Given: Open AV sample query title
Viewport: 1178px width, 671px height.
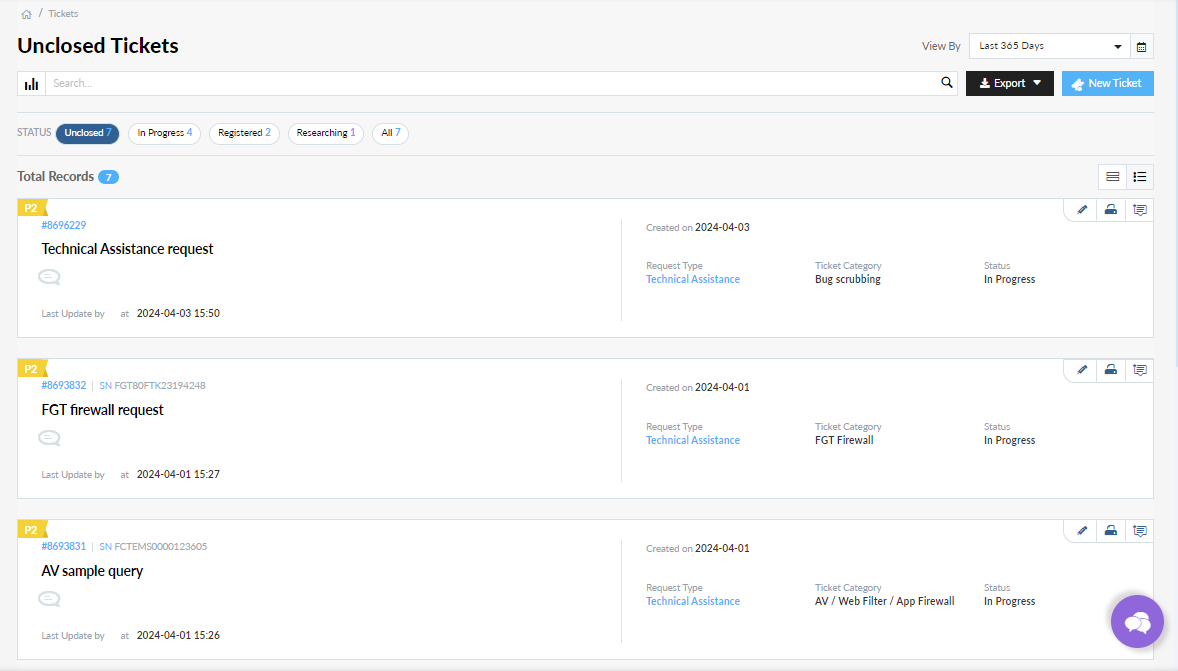Looking at the screenshot, I should pos(92,571).
